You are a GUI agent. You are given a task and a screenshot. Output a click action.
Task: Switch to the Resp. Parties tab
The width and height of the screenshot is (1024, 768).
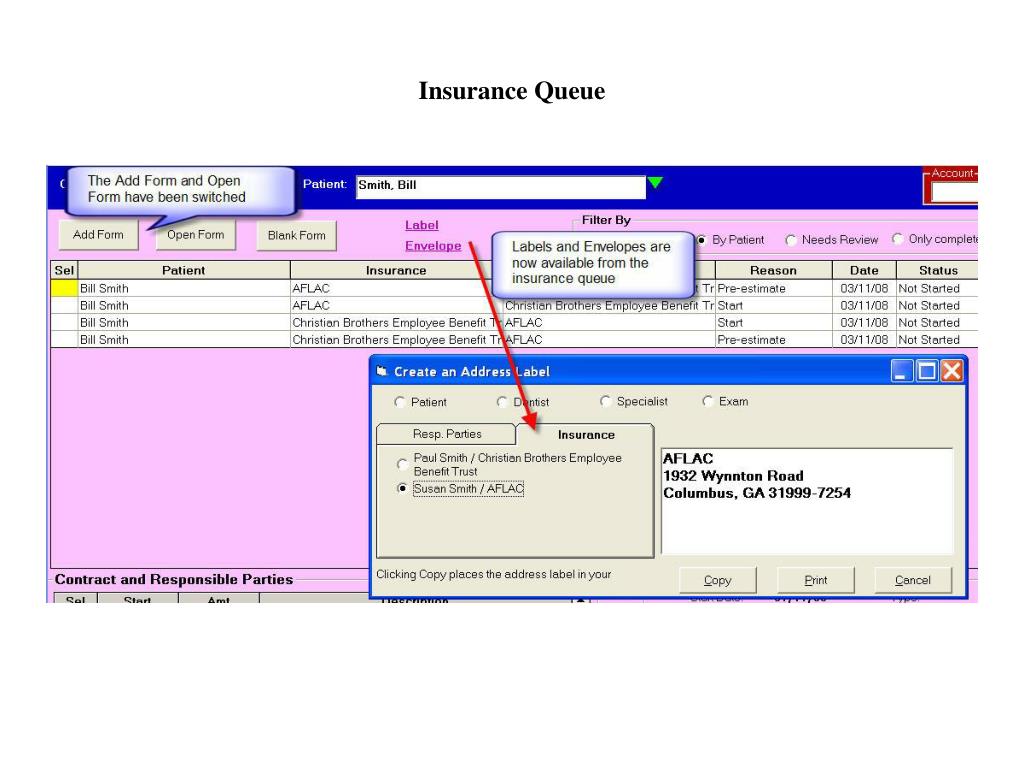tap(447, 434)
